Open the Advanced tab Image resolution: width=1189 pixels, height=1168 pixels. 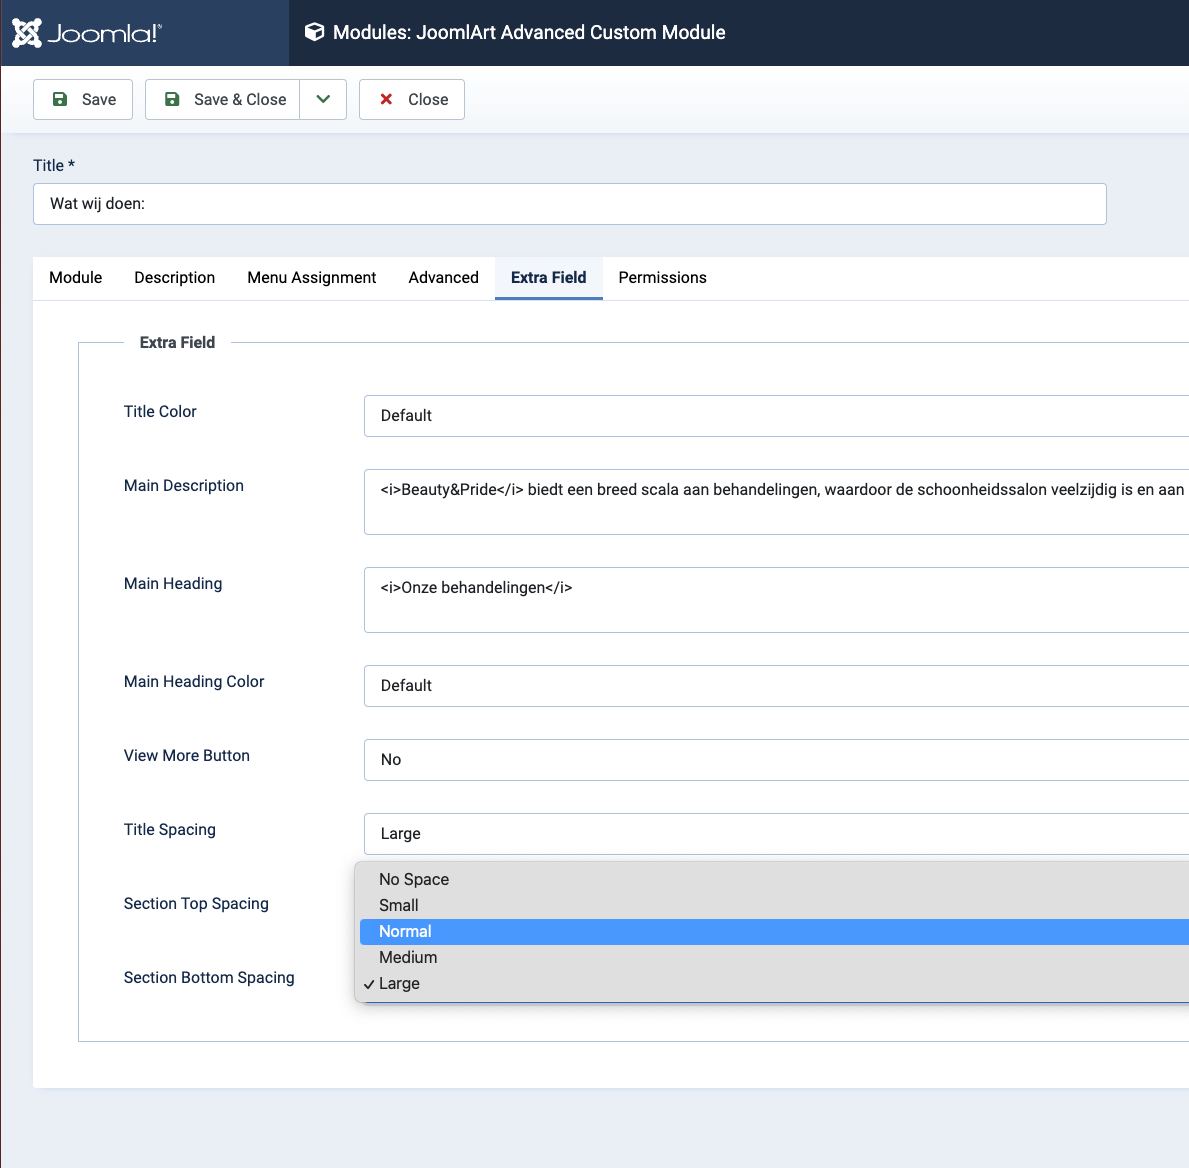(443, 278)
